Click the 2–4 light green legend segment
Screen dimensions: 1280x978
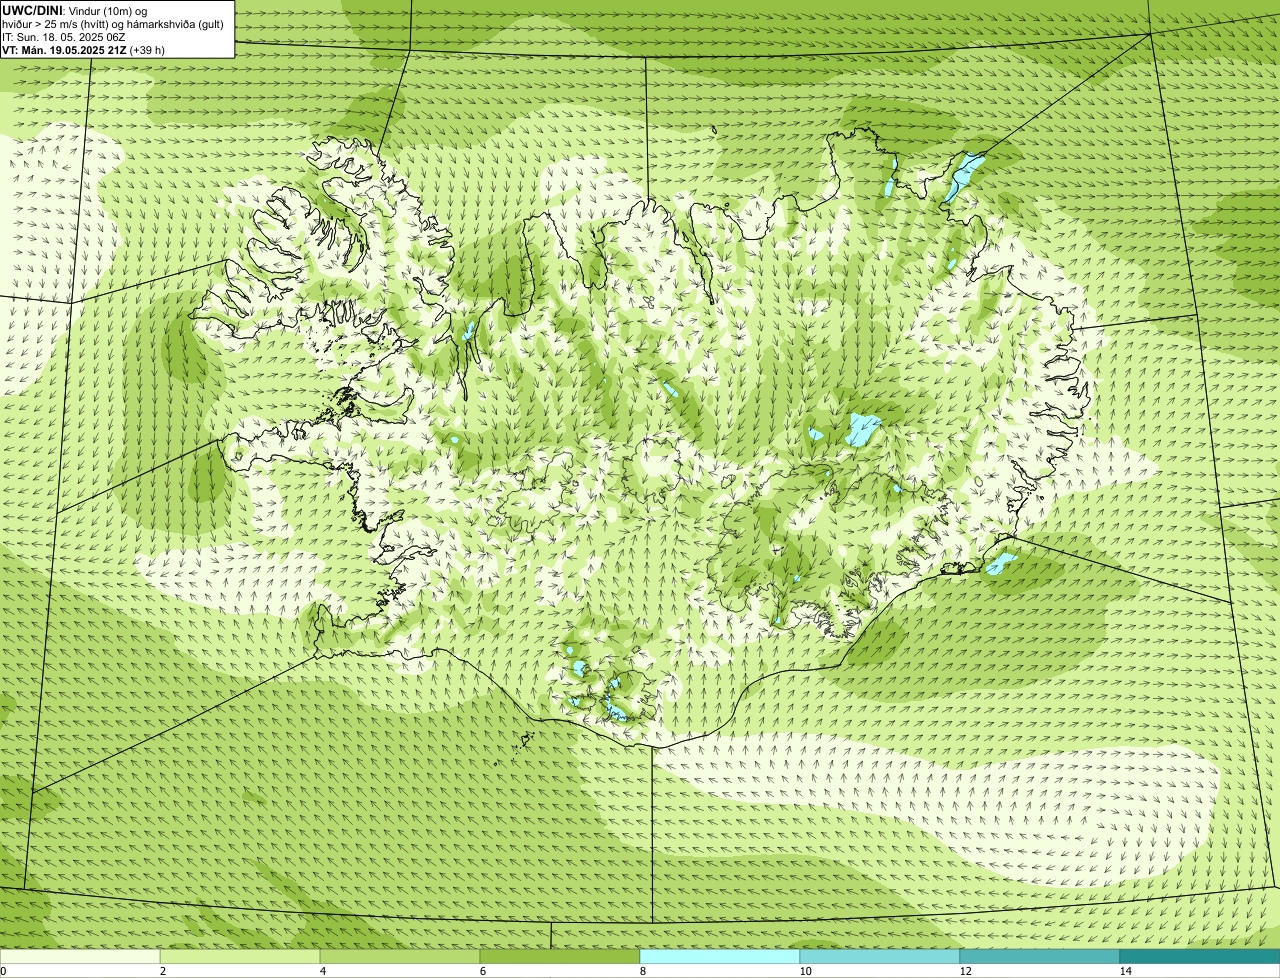coord(240,956)
